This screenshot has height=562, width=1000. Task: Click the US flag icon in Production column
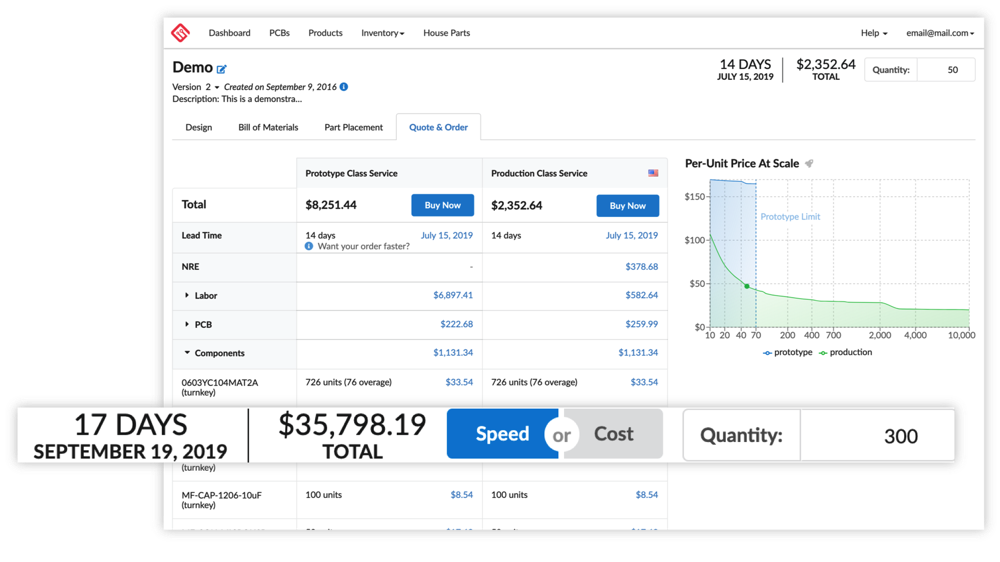point(653,173)
